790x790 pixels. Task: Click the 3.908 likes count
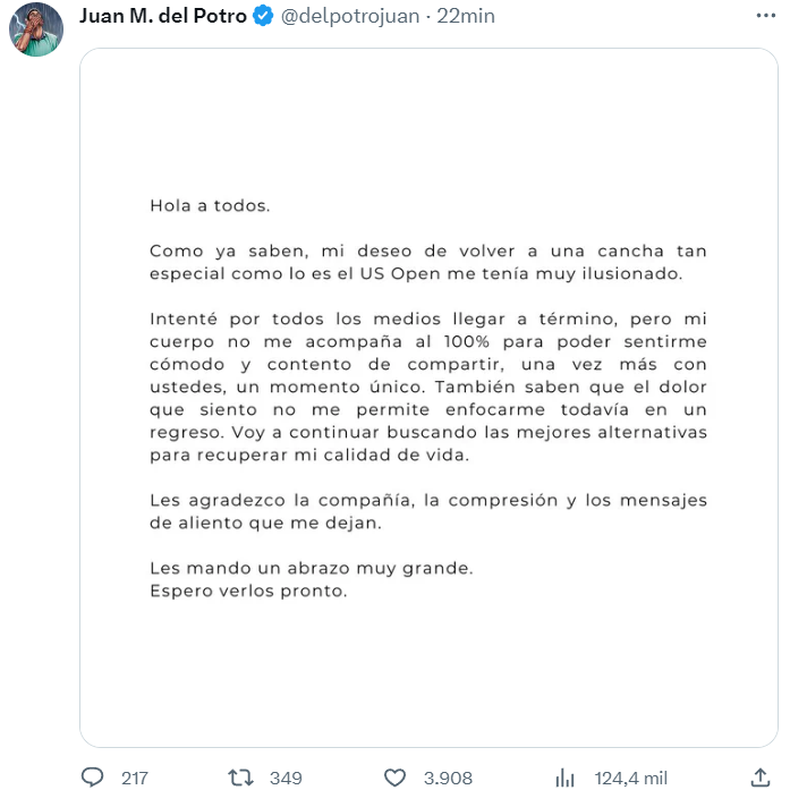click(x=448, y=777)
